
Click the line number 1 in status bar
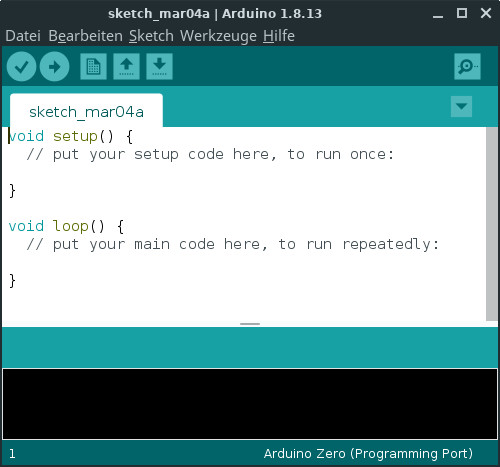[12, 454]
